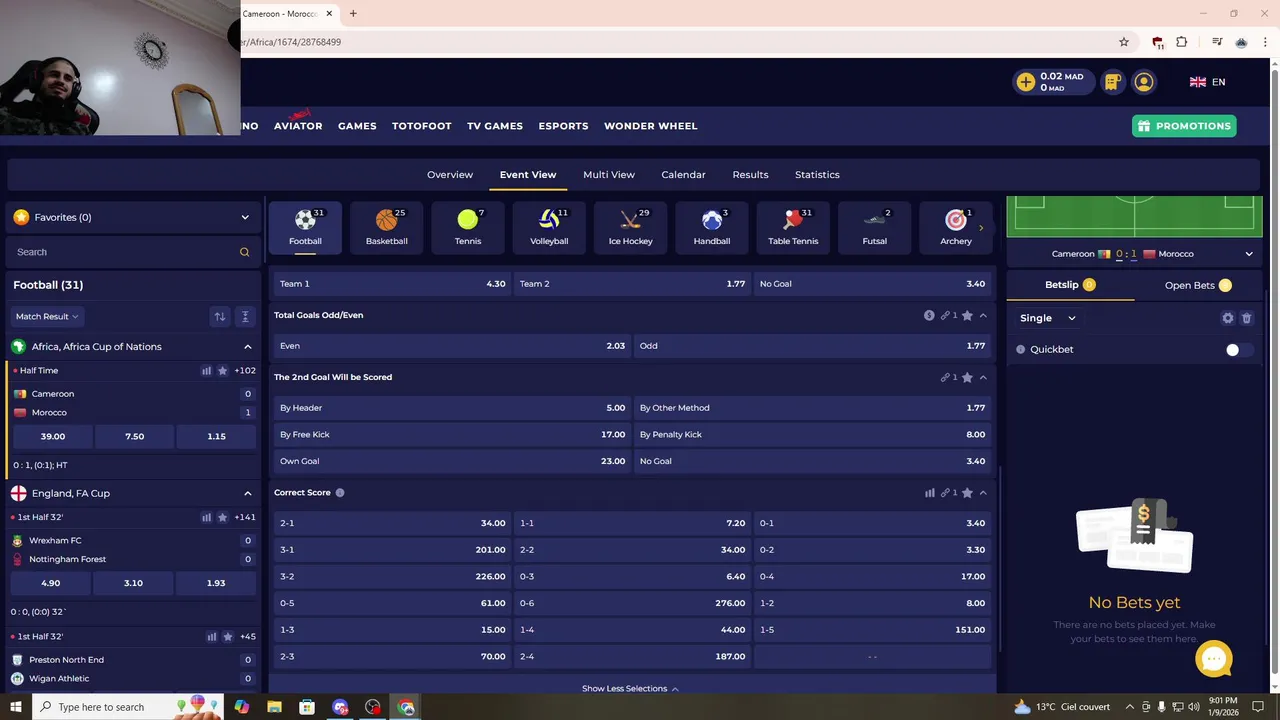1280x720 pixels.
Task: Select the Ice Hockey sport icon
Action: pyautogui.click(x=630, y=227)
